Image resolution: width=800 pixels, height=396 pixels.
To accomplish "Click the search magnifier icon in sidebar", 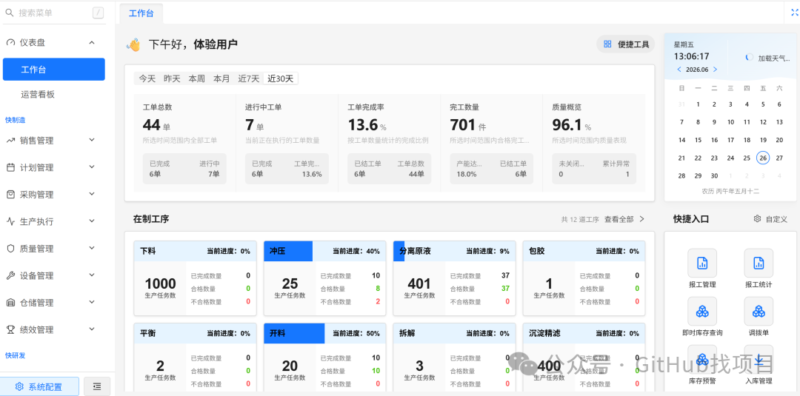I will click(9, 13).
